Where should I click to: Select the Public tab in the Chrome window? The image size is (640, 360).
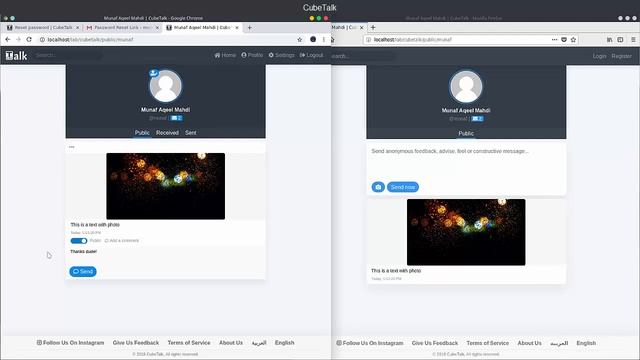142,133
